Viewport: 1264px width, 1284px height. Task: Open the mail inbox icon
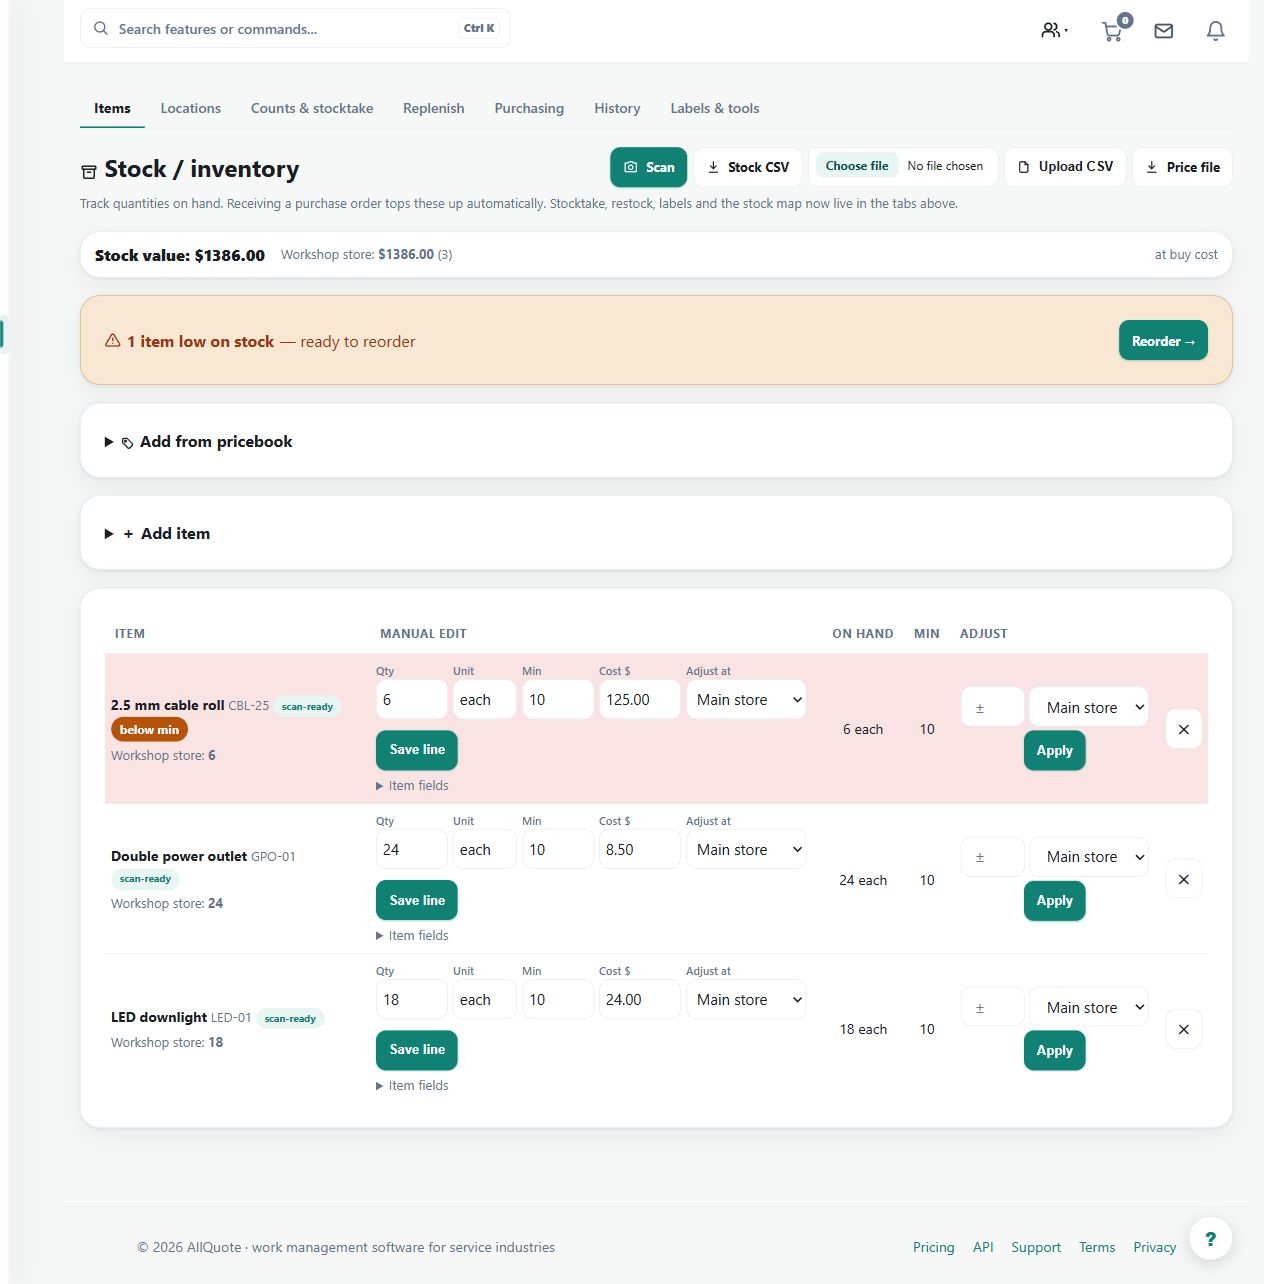pos(1164,31)
